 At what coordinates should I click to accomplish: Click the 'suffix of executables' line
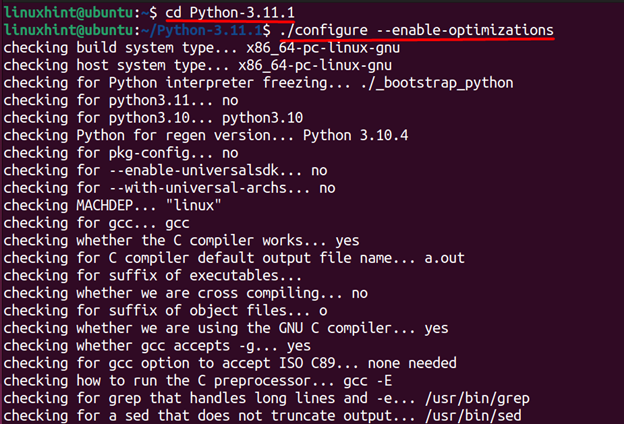tap(153, 276)
